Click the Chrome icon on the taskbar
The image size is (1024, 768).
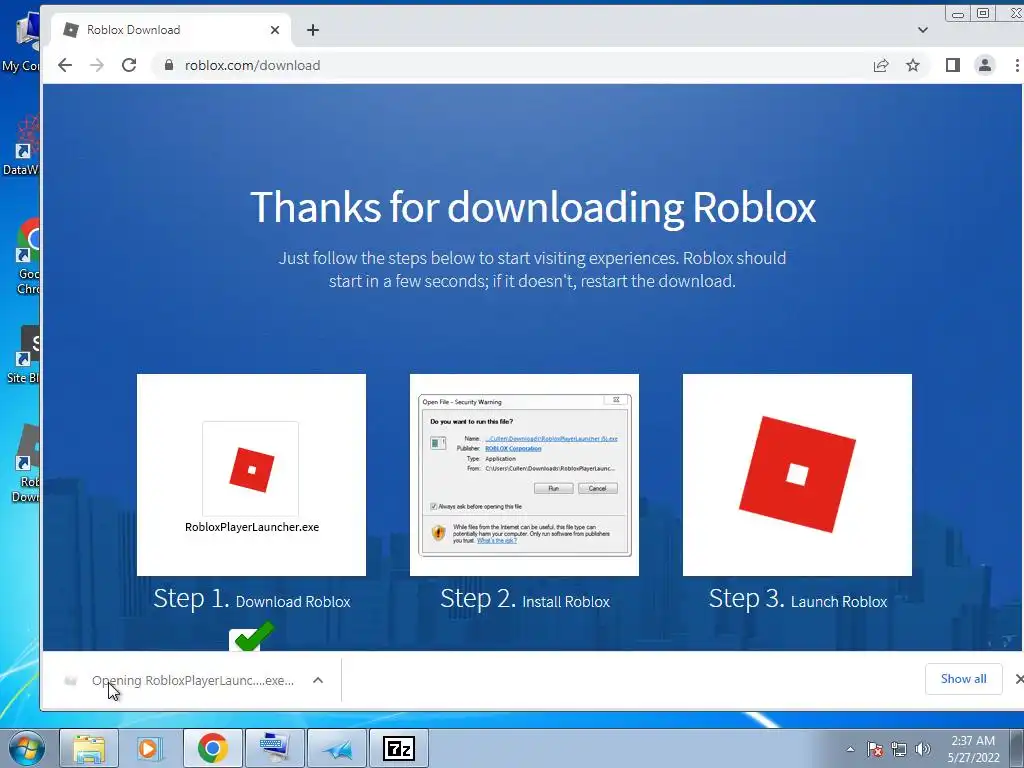click(x=212, y=748)
